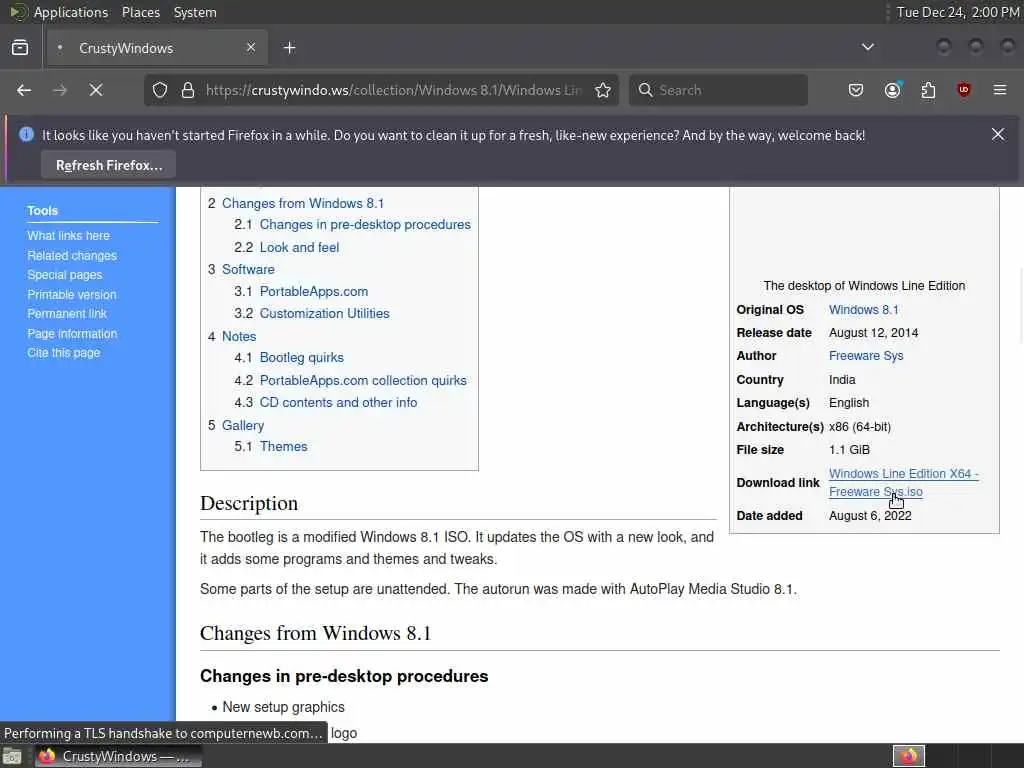The image size is (1024, 768).
Task: Jump to Software contents entry
Action: [248, 269]
